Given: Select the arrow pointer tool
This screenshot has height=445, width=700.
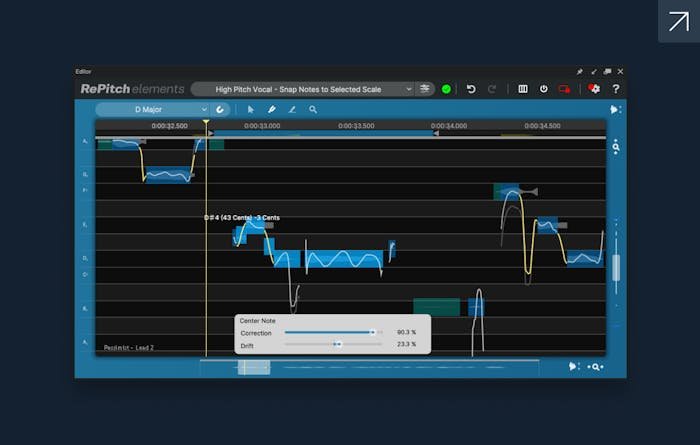Looking at the screenshot, I should tap(251, 109).
